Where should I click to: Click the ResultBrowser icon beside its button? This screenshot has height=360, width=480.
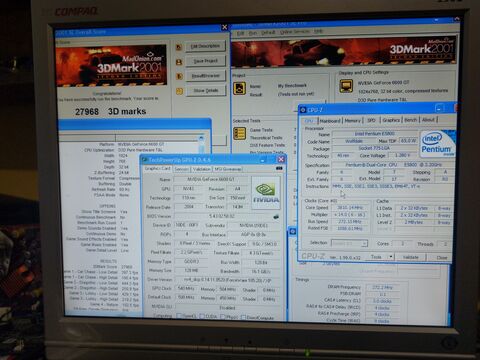click(179, 76)
